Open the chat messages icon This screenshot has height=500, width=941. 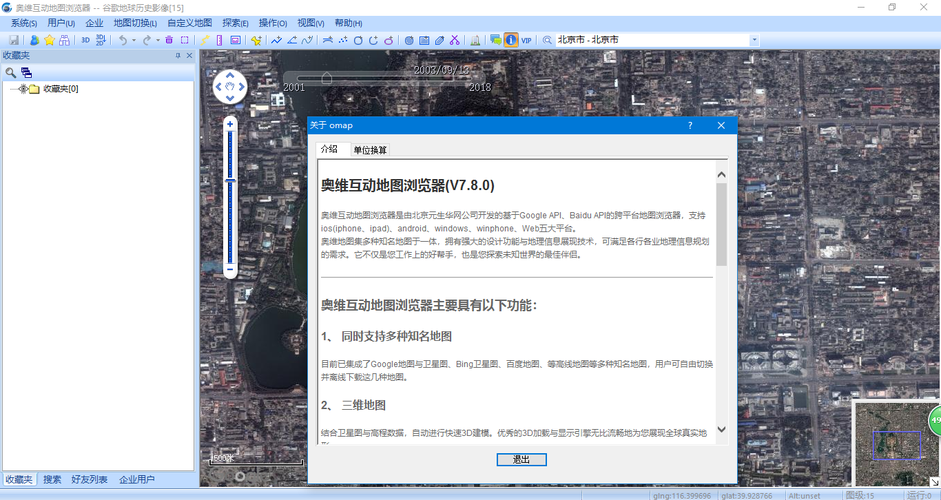(x=495, y=40)
